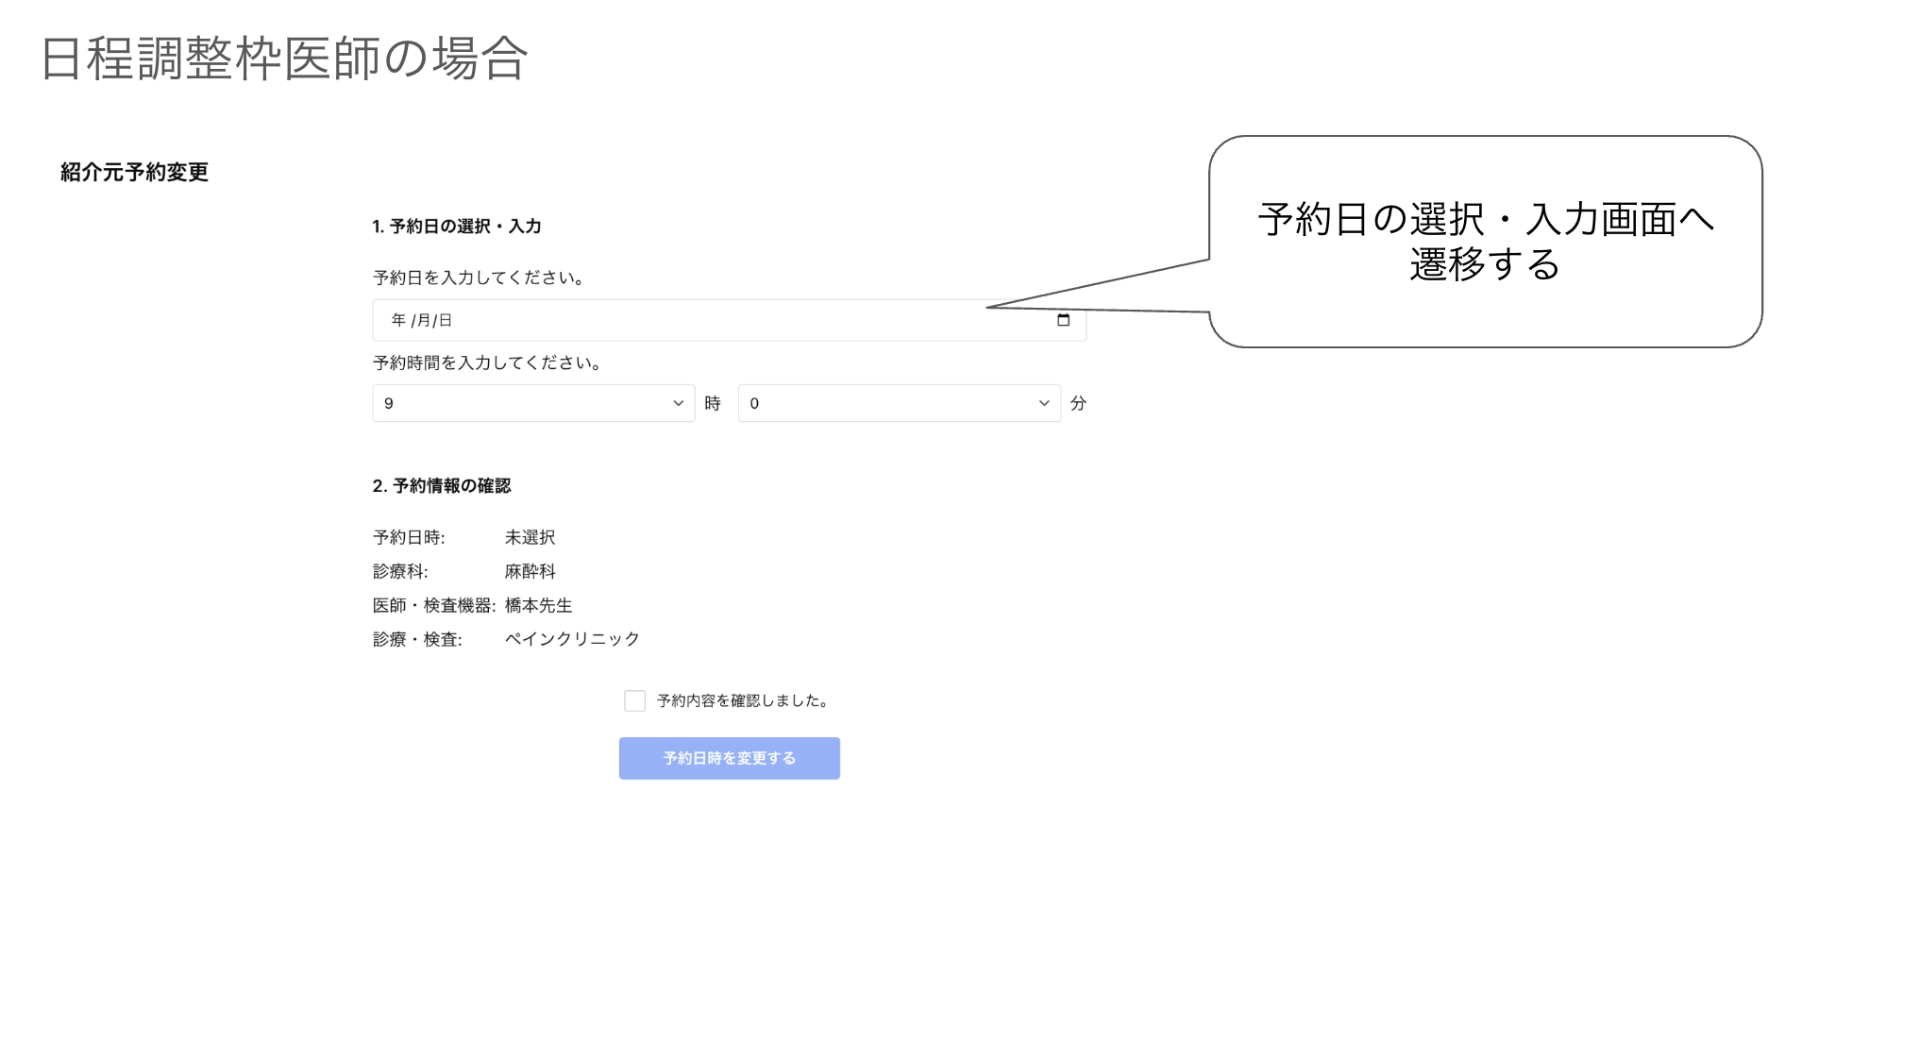This screenshot has height=1044, width=1920.
Task: Click the 予約内容を確認しました。 label text
Action: click(744, 701)
